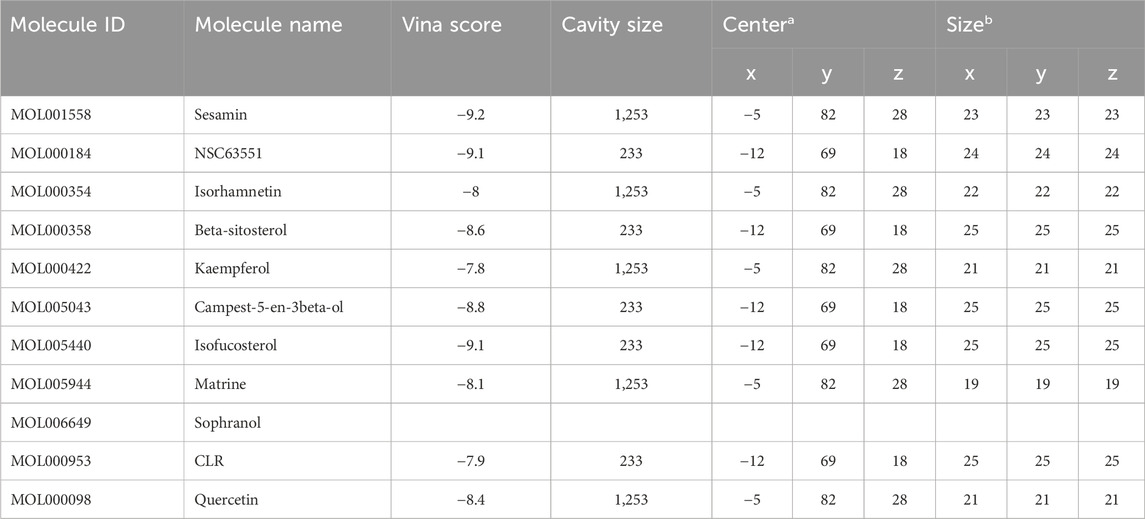Click the Isorhamnetin row name
This screenshot has height=519, width=1145.
(287, 192)
